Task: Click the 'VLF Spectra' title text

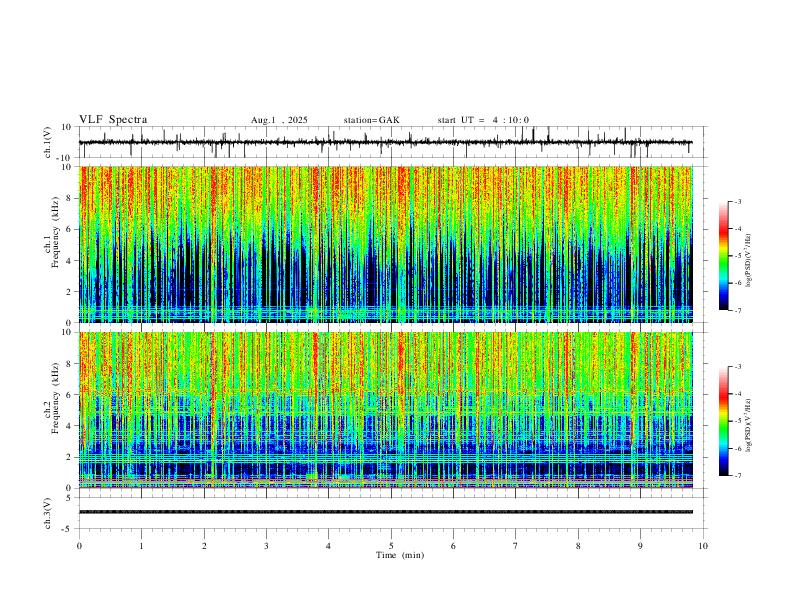Action: tap(113, 119)
